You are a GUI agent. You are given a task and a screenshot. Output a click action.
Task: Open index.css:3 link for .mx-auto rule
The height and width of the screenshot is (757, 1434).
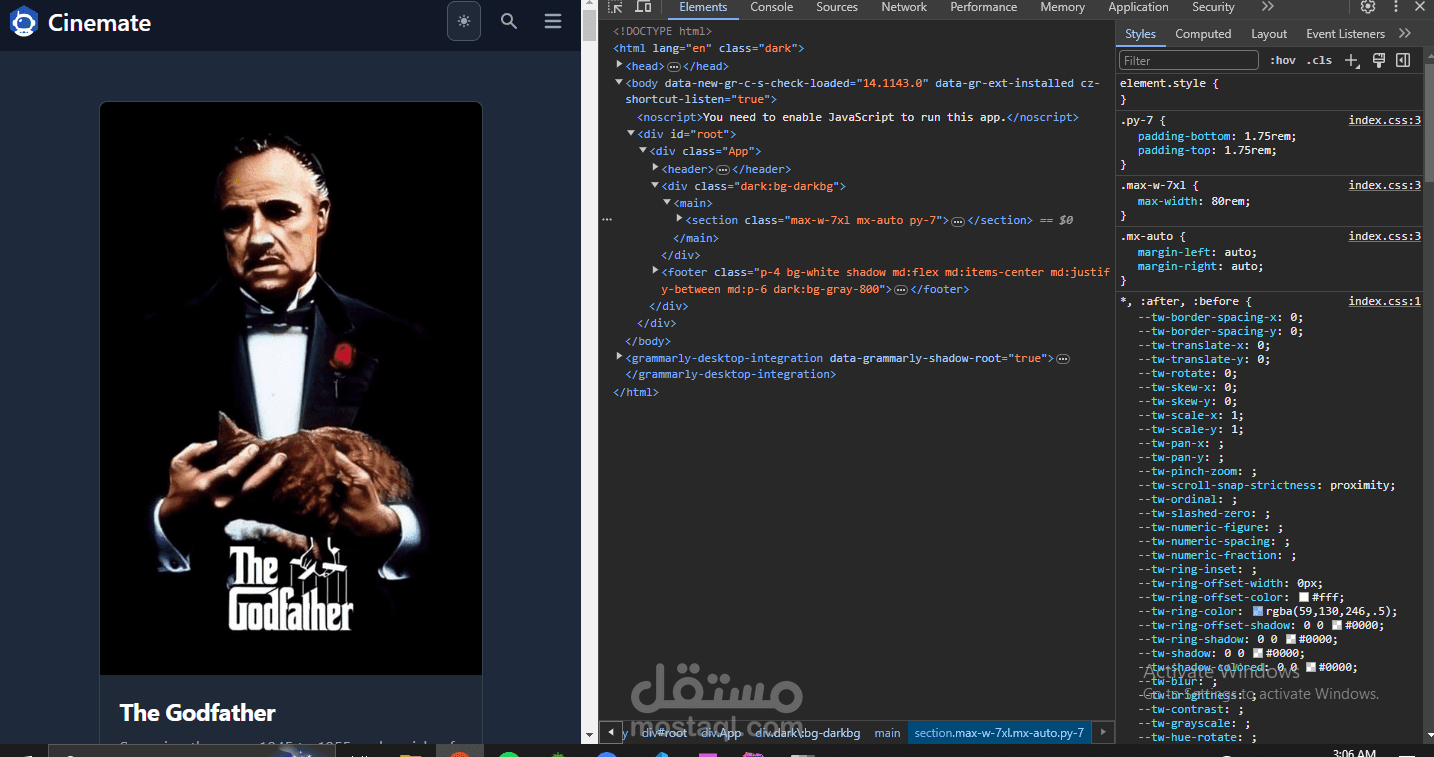point(1385,236)
